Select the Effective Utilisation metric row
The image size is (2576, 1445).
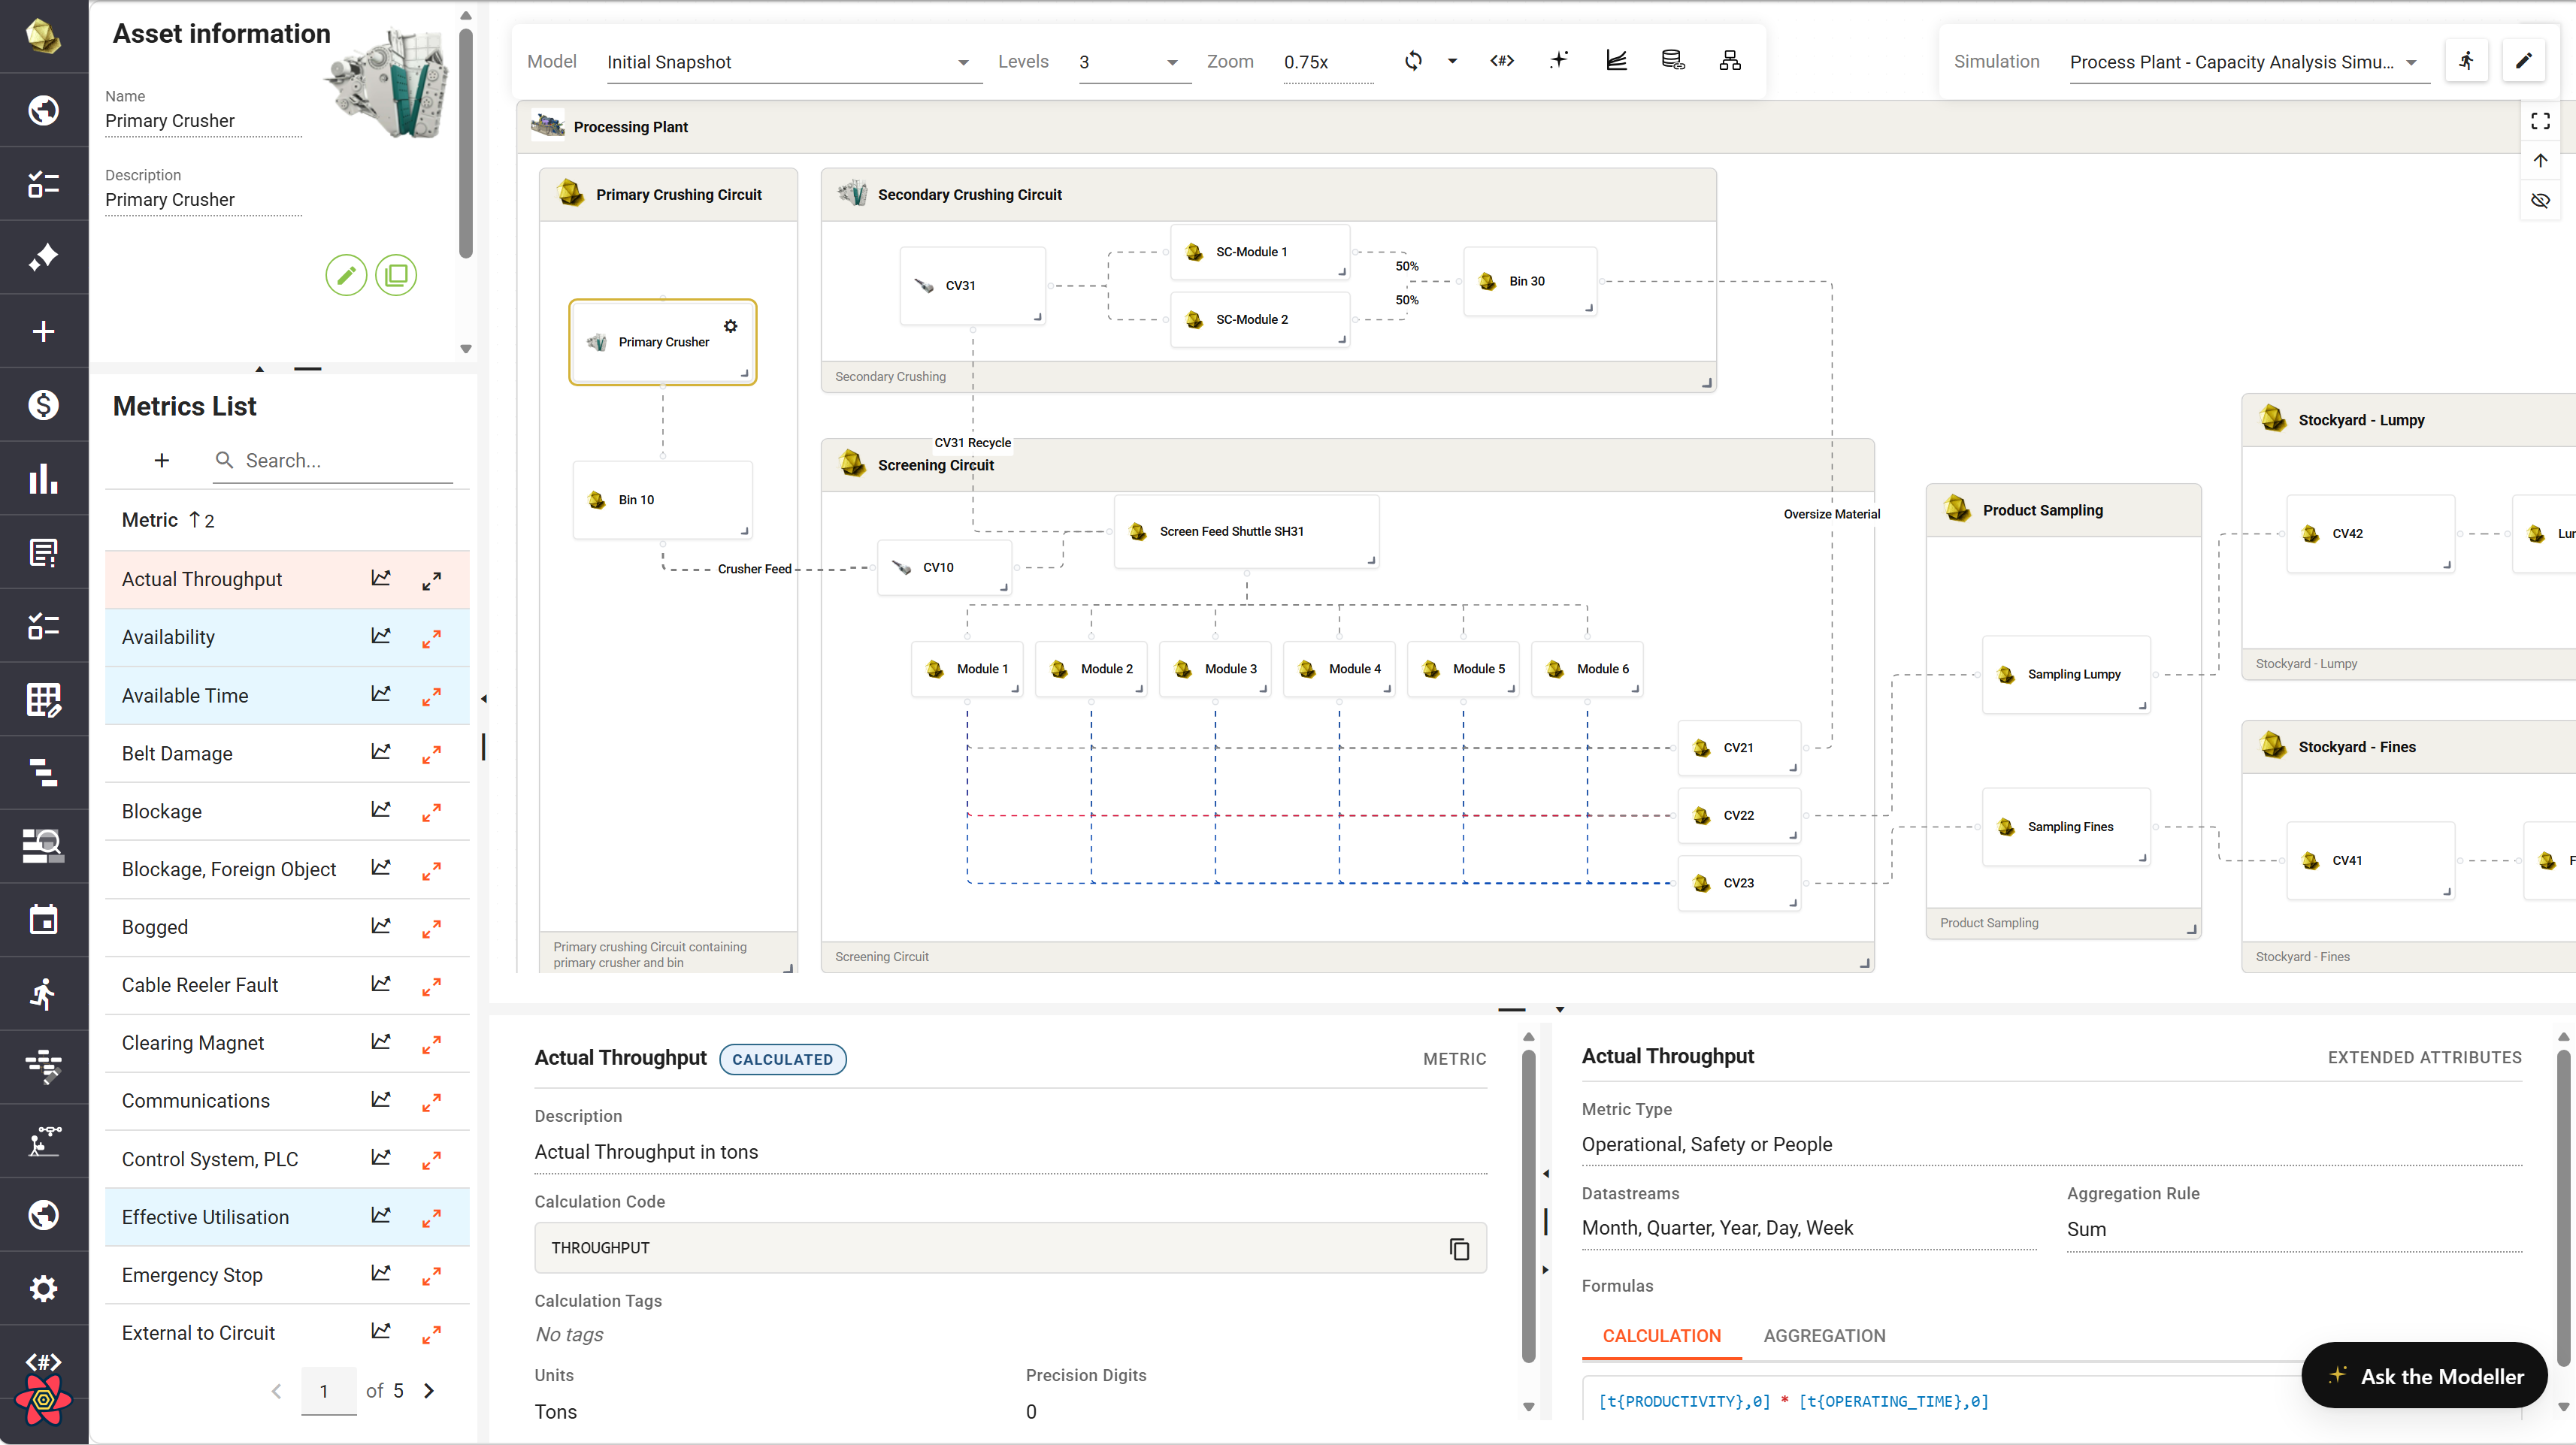pyautogui.click(x=287, y=1217)
